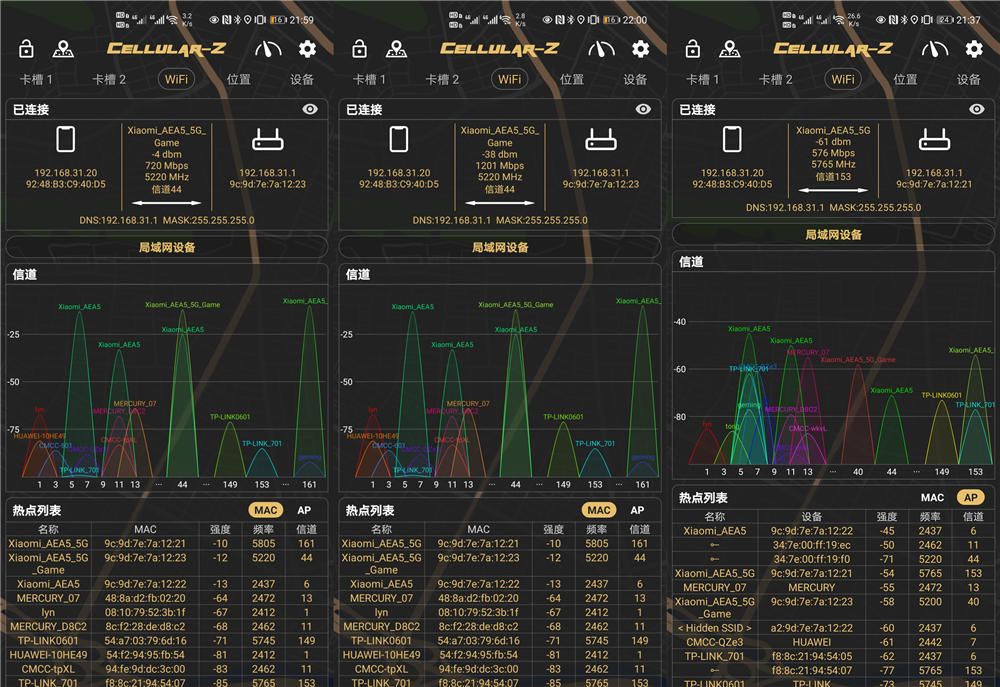Select MERCURY_D8C2 row in the 21:59 hotspot list
1000x687 pixels.
click(x=167, y=626)
